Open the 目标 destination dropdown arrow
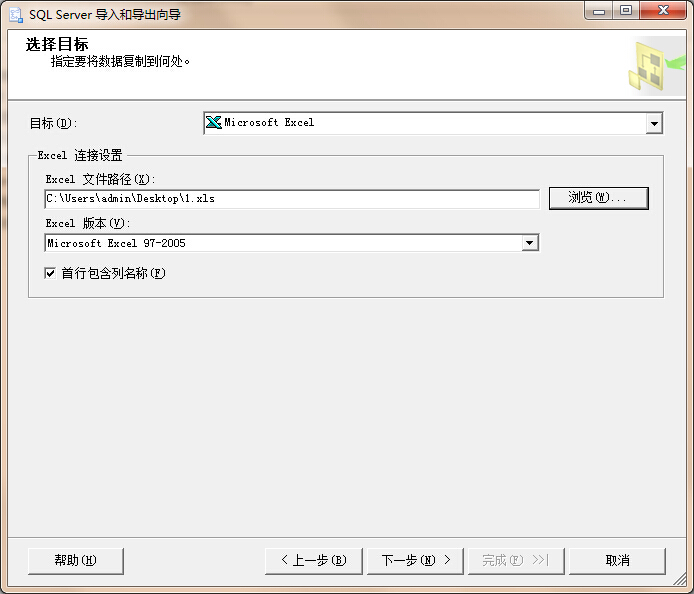 click(x=654, y=123)
